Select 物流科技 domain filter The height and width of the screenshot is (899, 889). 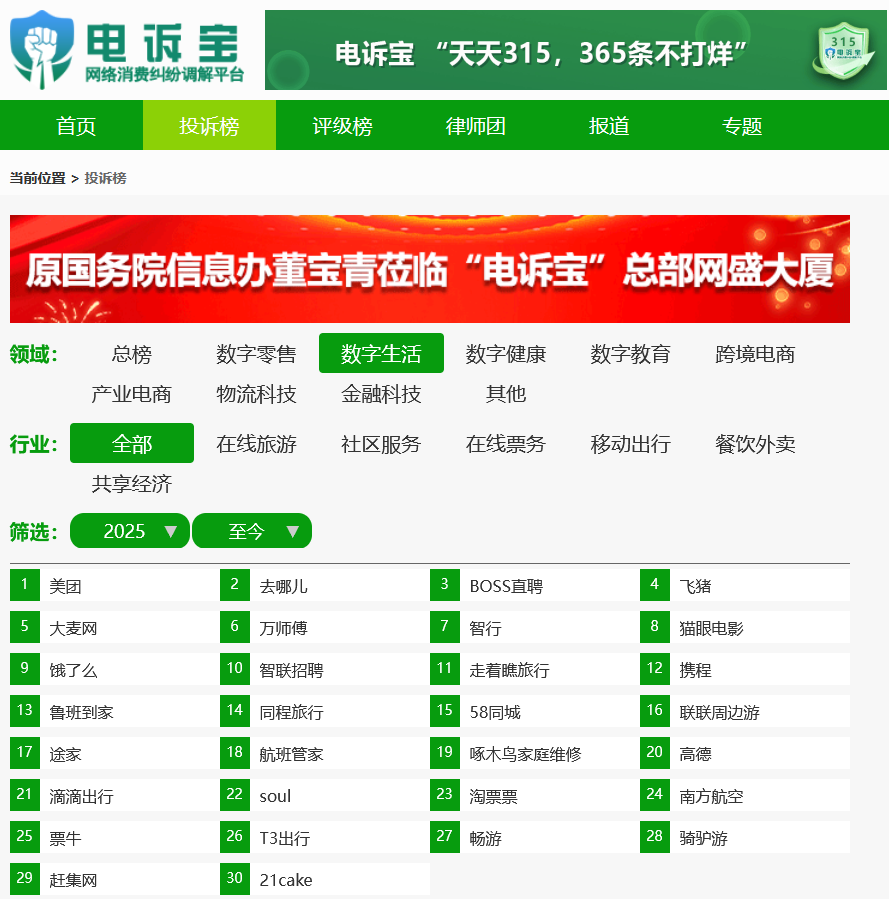(x=256, y=394)
